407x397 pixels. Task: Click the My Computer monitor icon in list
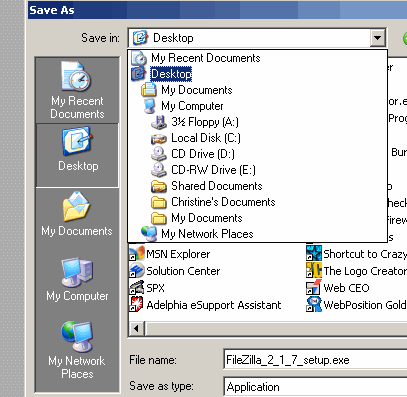pos(149,106)
